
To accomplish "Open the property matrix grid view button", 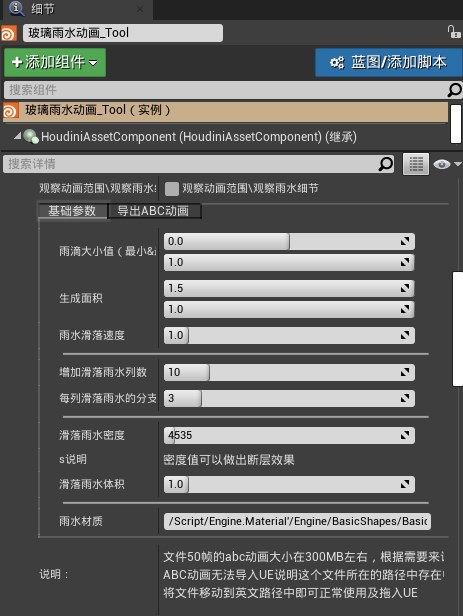I will click(416, 164).
